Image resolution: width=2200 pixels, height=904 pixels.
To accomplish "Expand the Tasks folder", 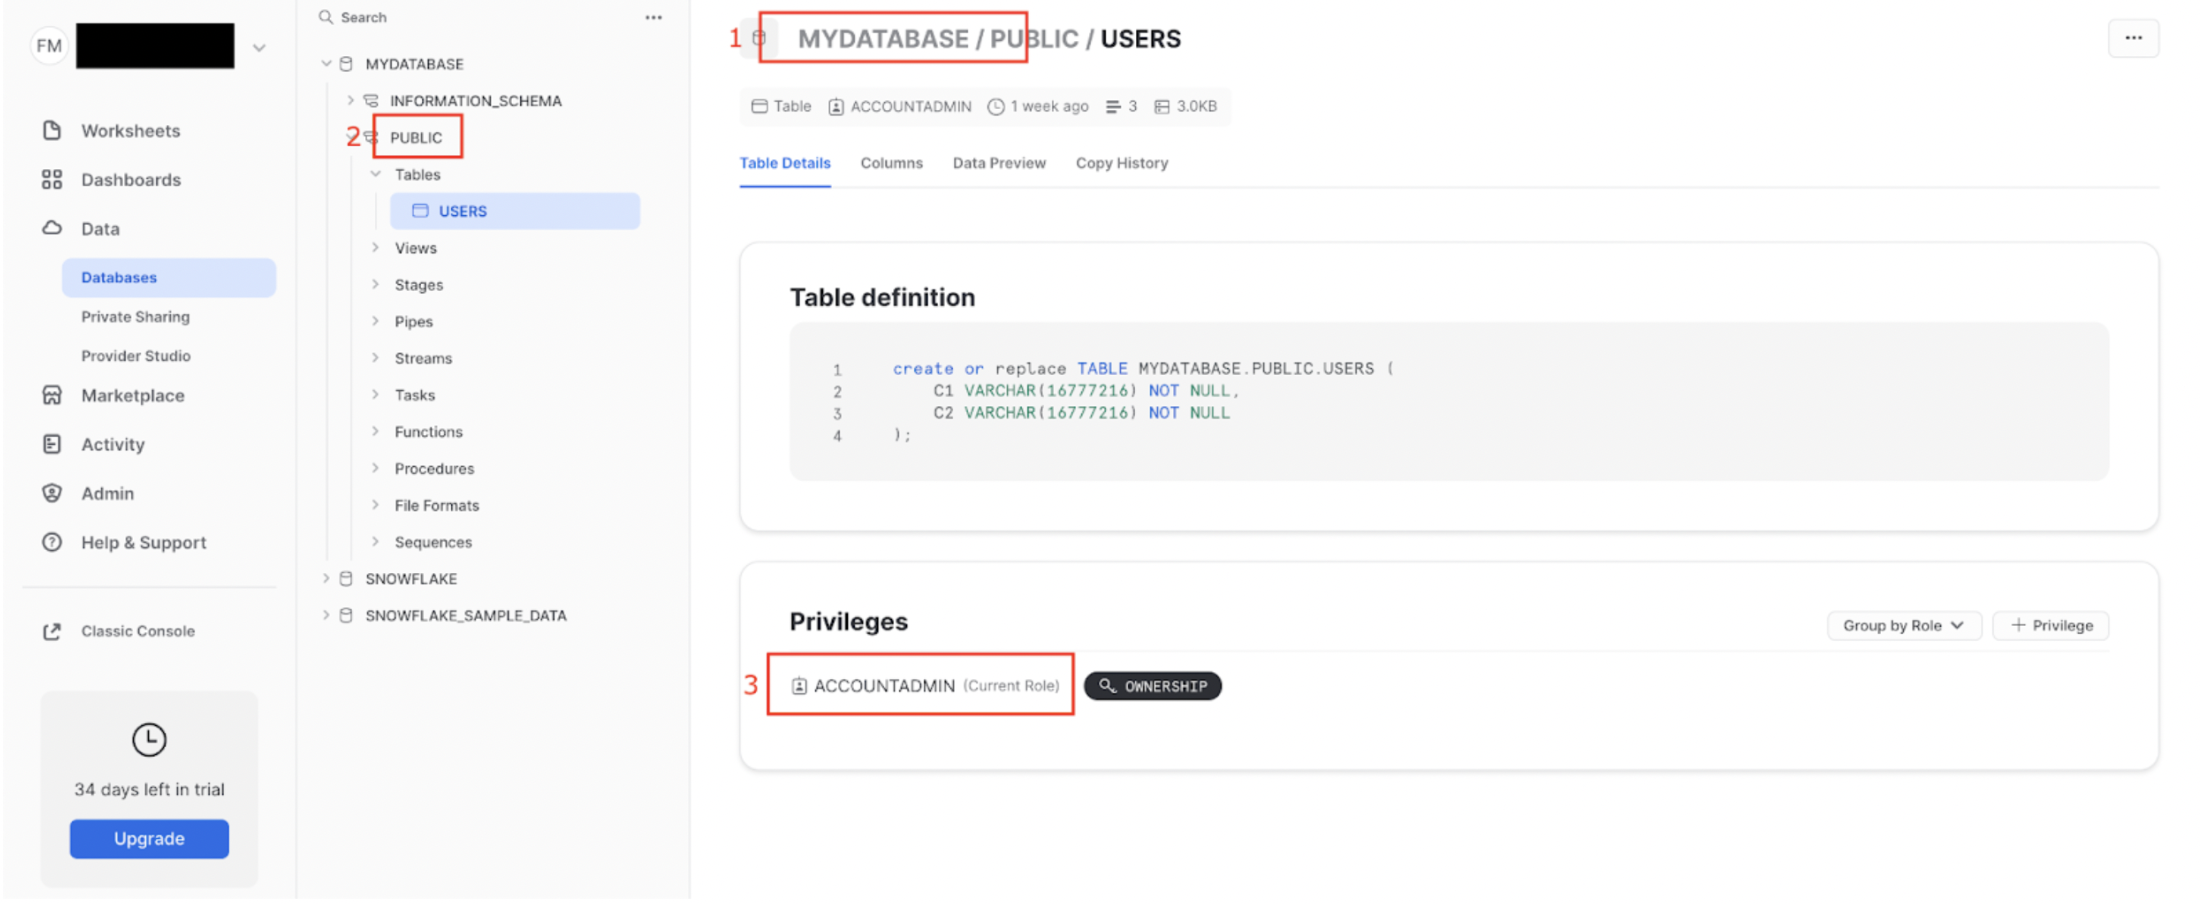I will point(376,395).
